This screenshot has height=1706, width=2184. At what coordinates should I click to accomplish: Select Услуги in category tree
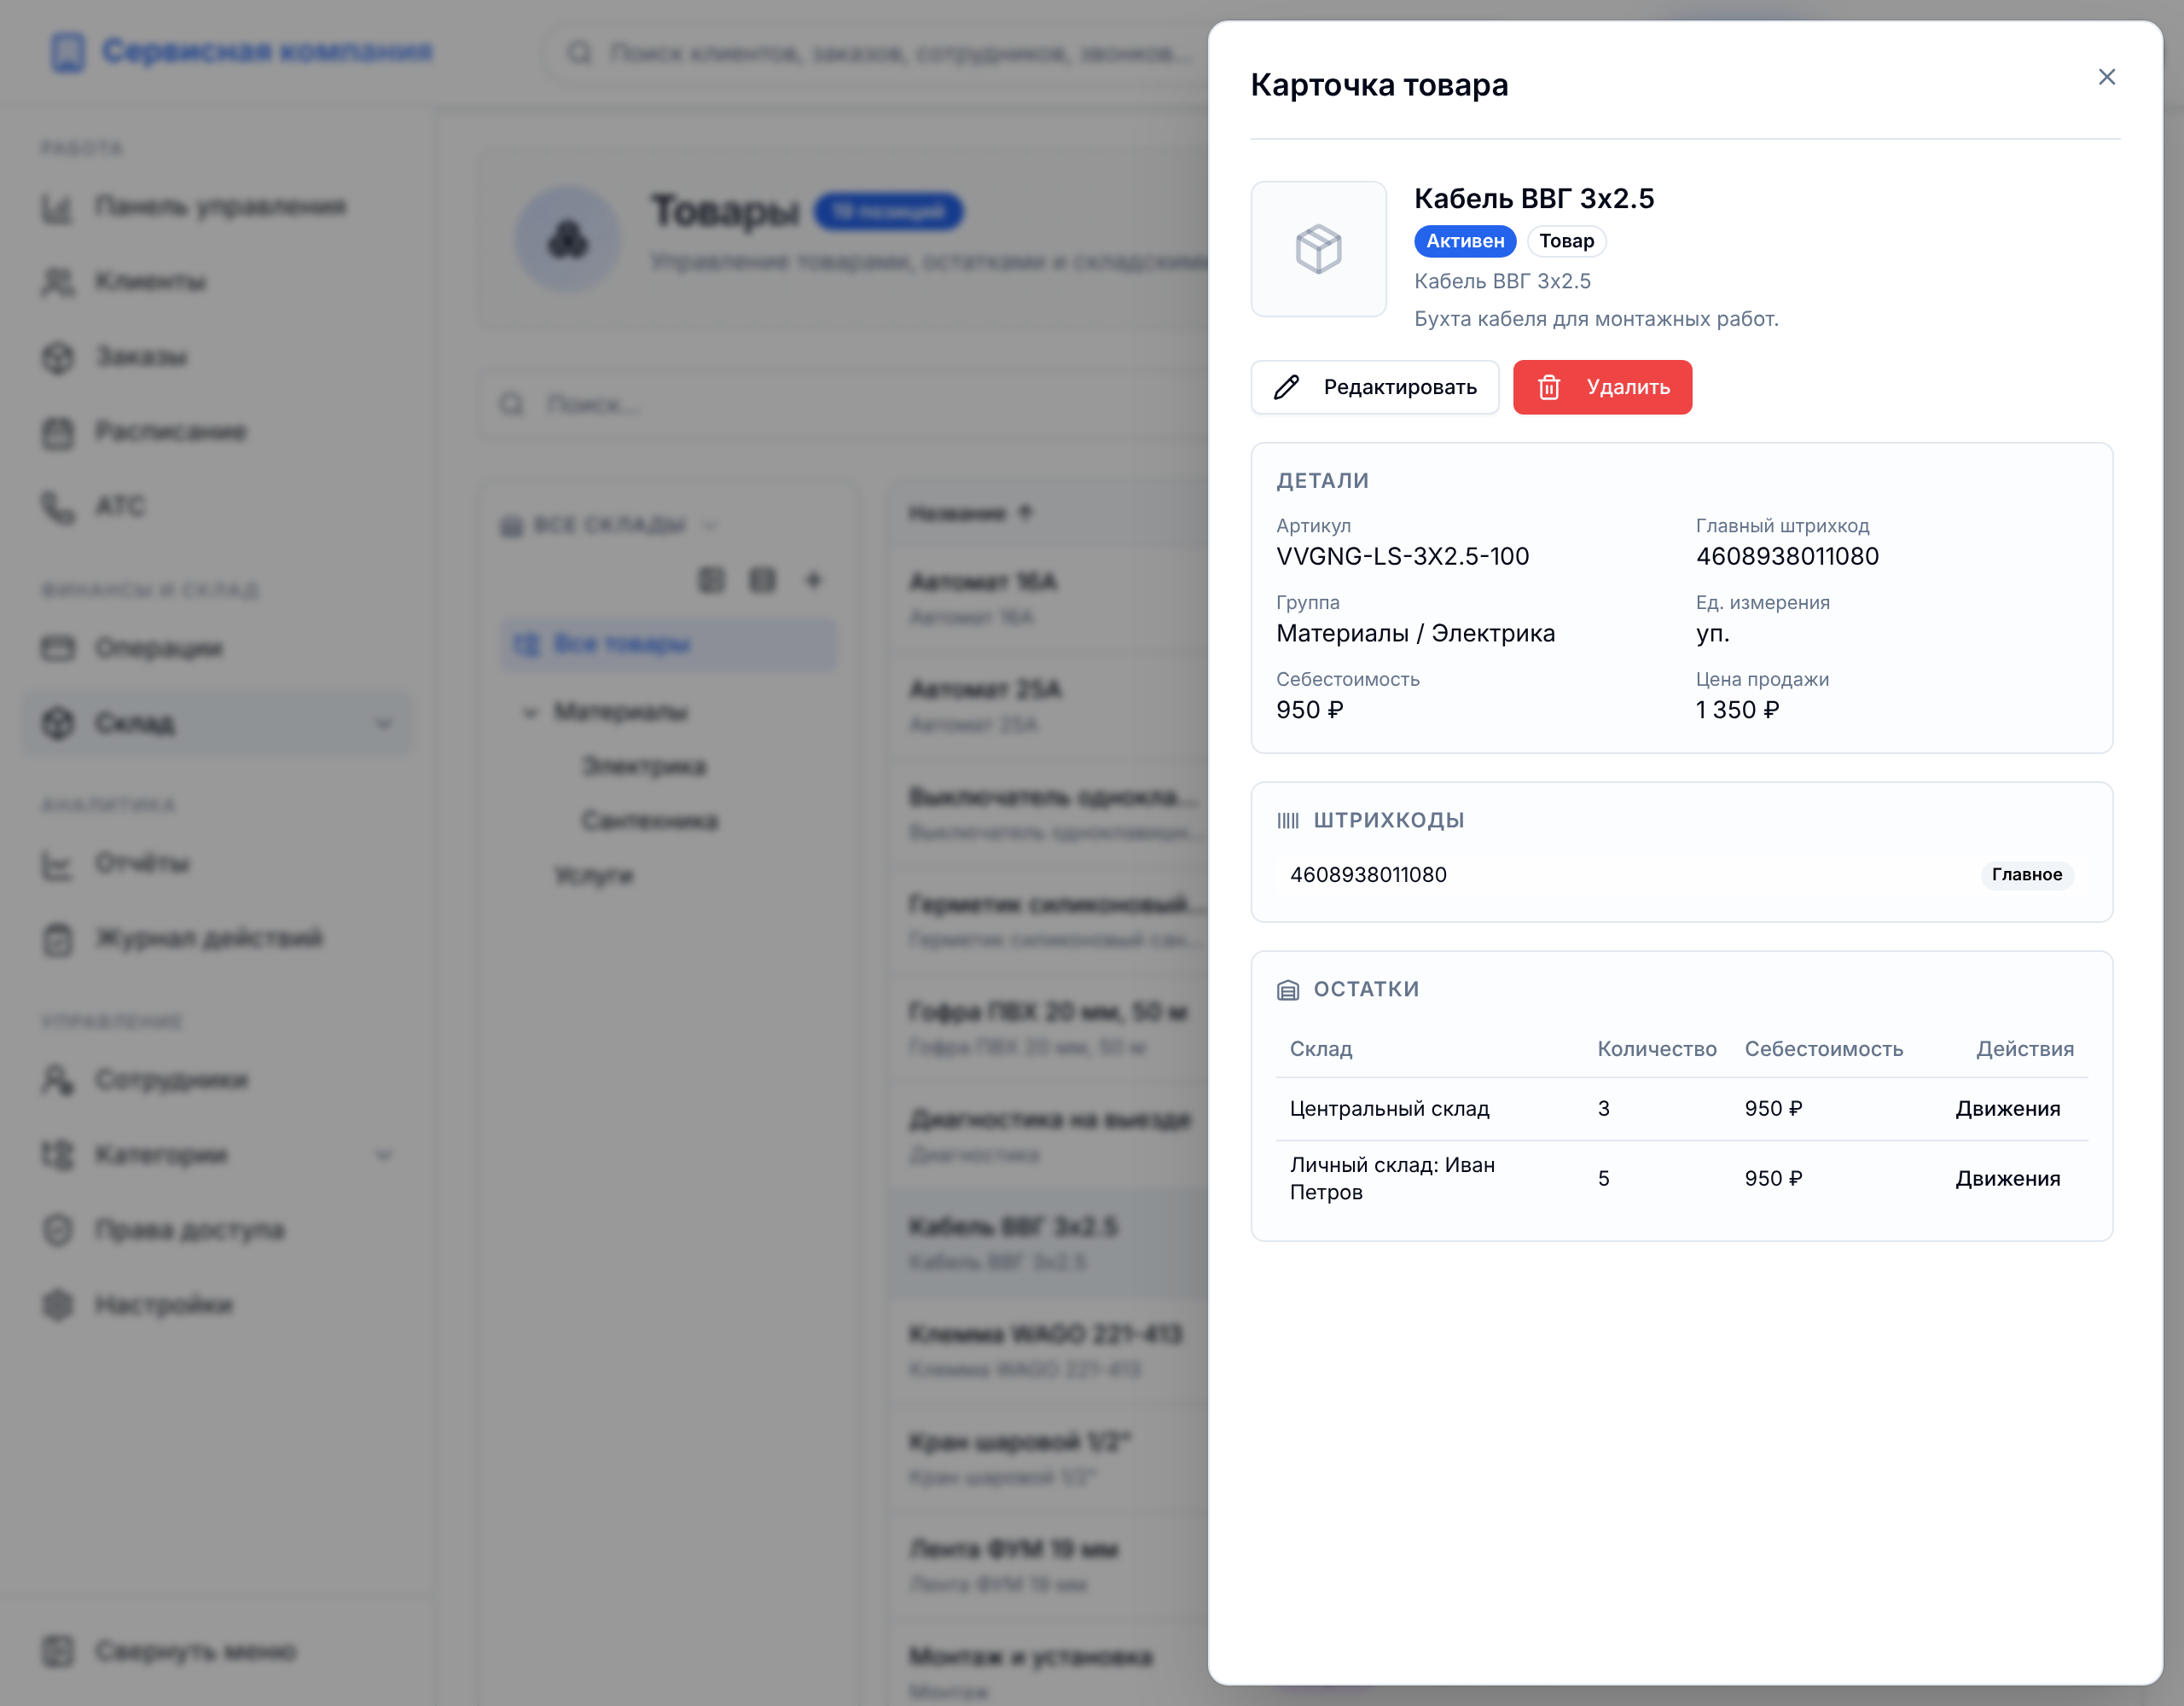[594, 876]
